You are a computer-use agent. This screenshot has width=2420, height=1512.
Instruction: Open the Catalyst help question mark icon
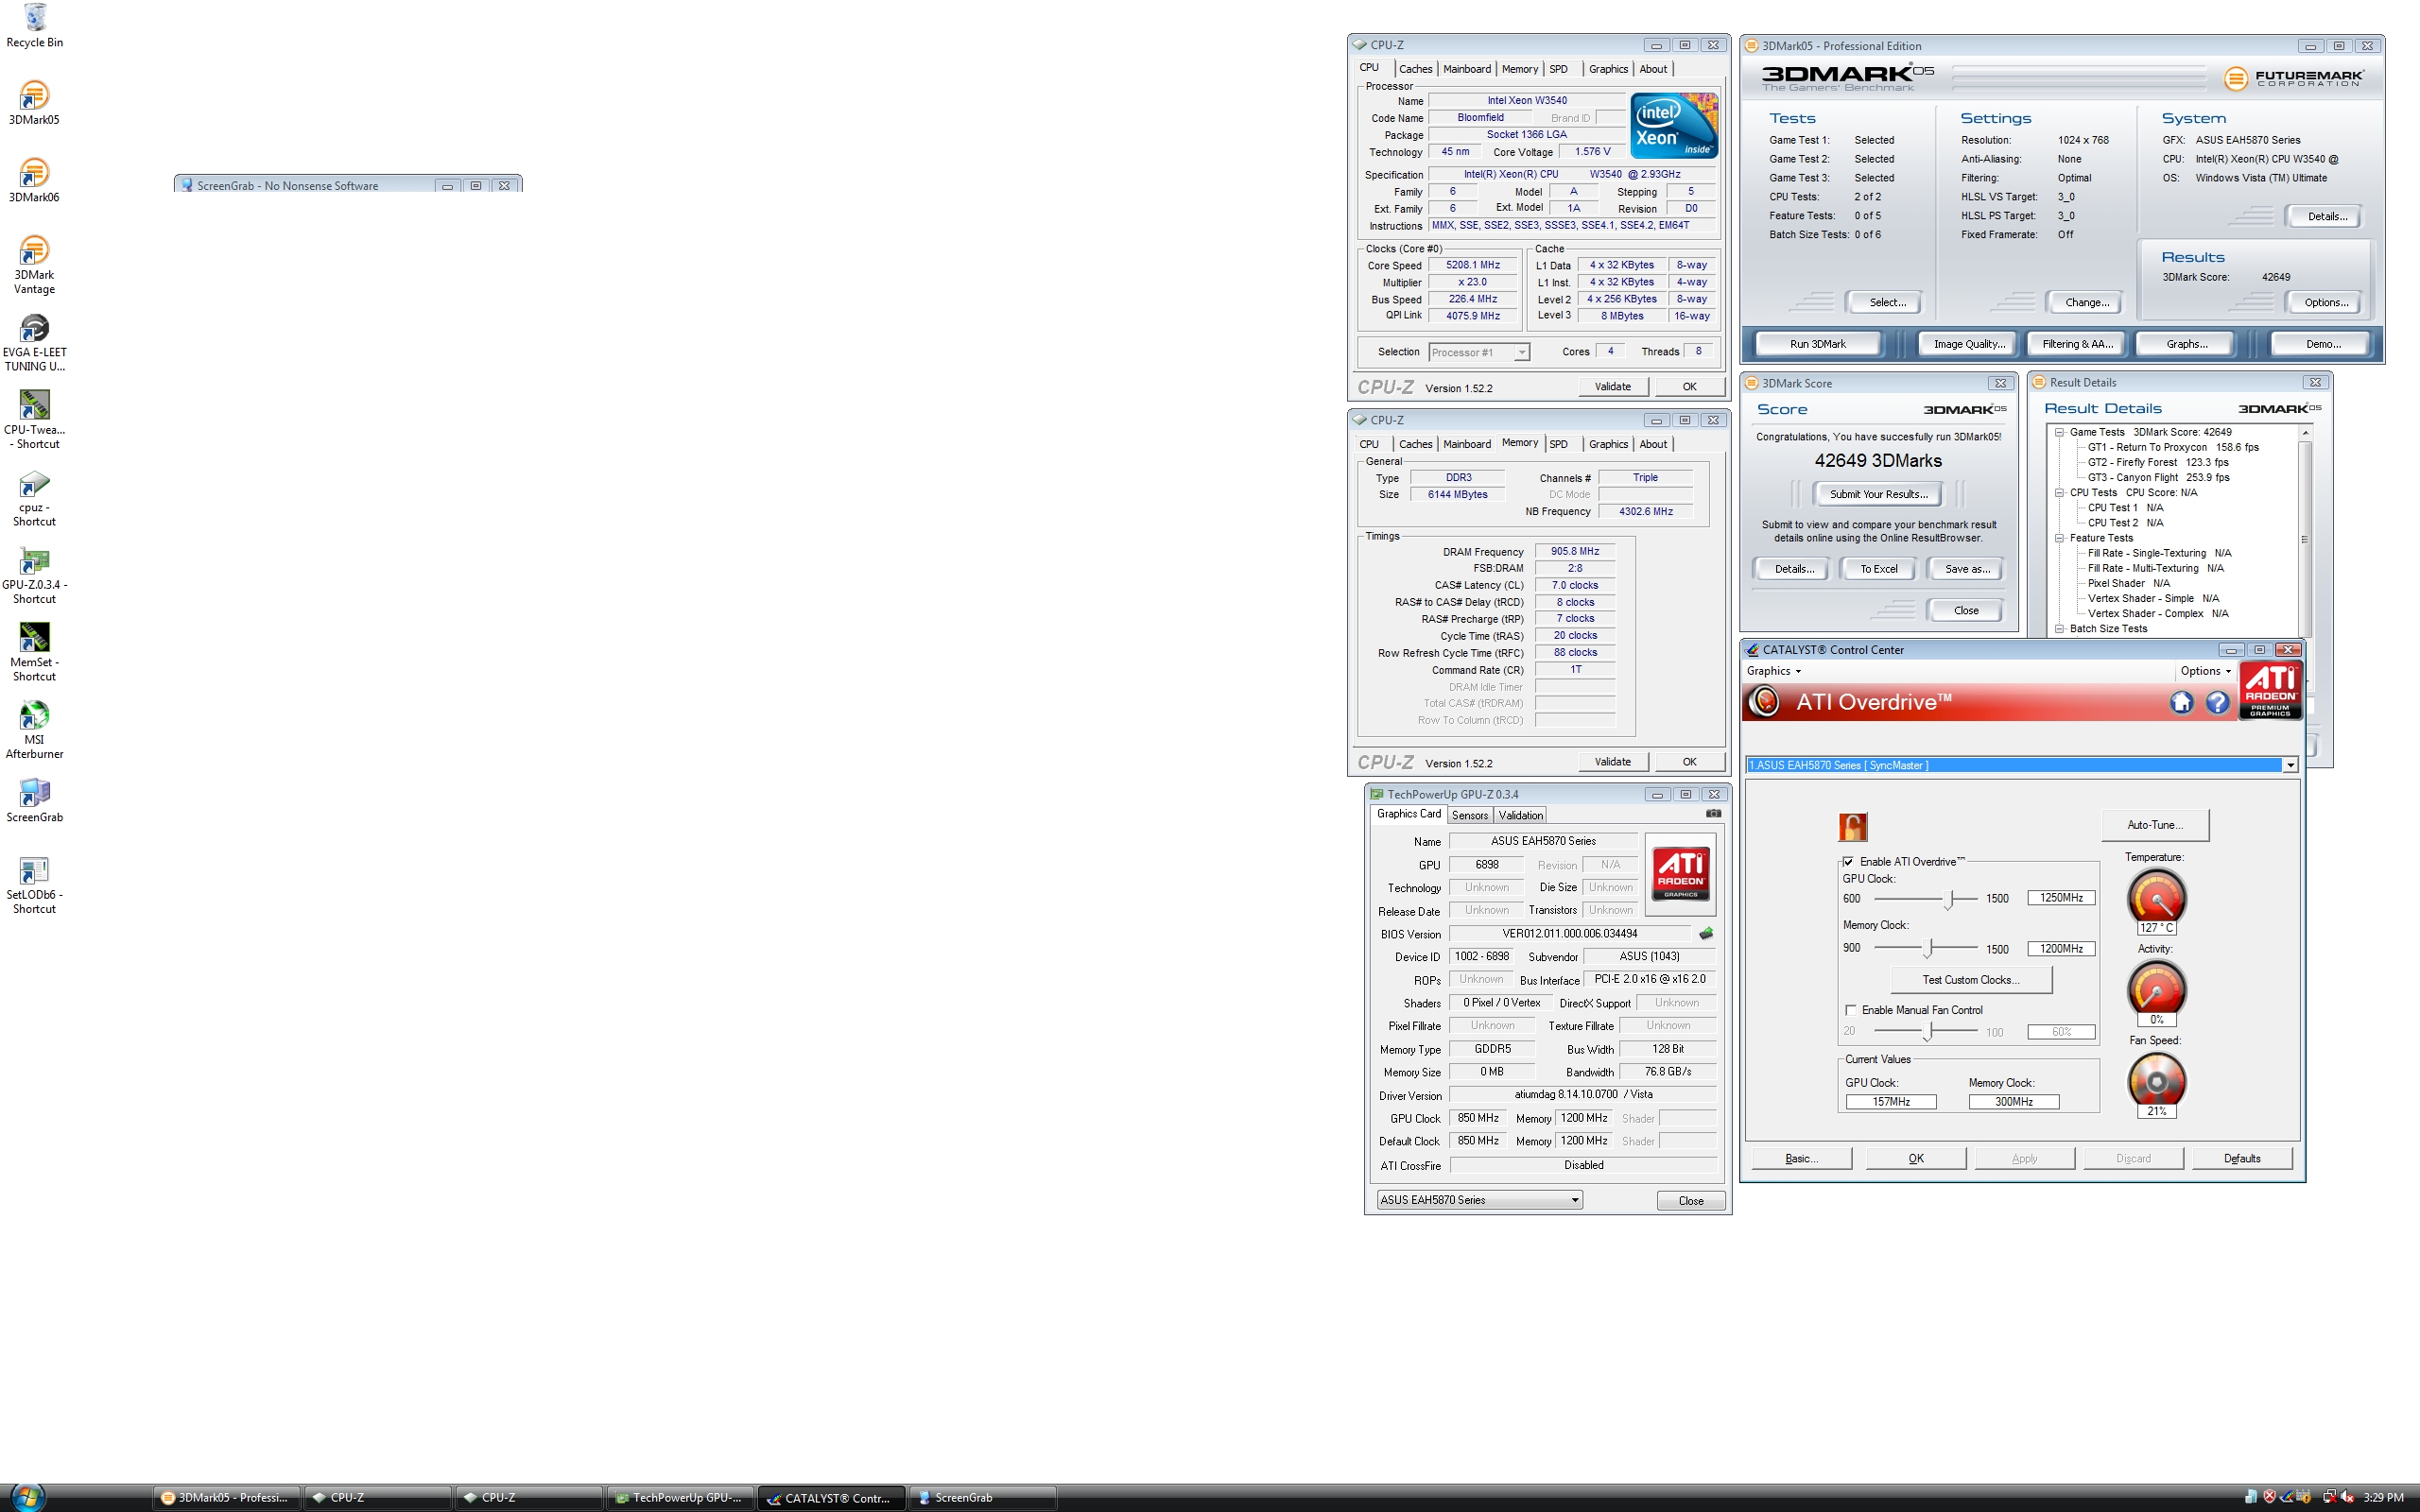2217,703
